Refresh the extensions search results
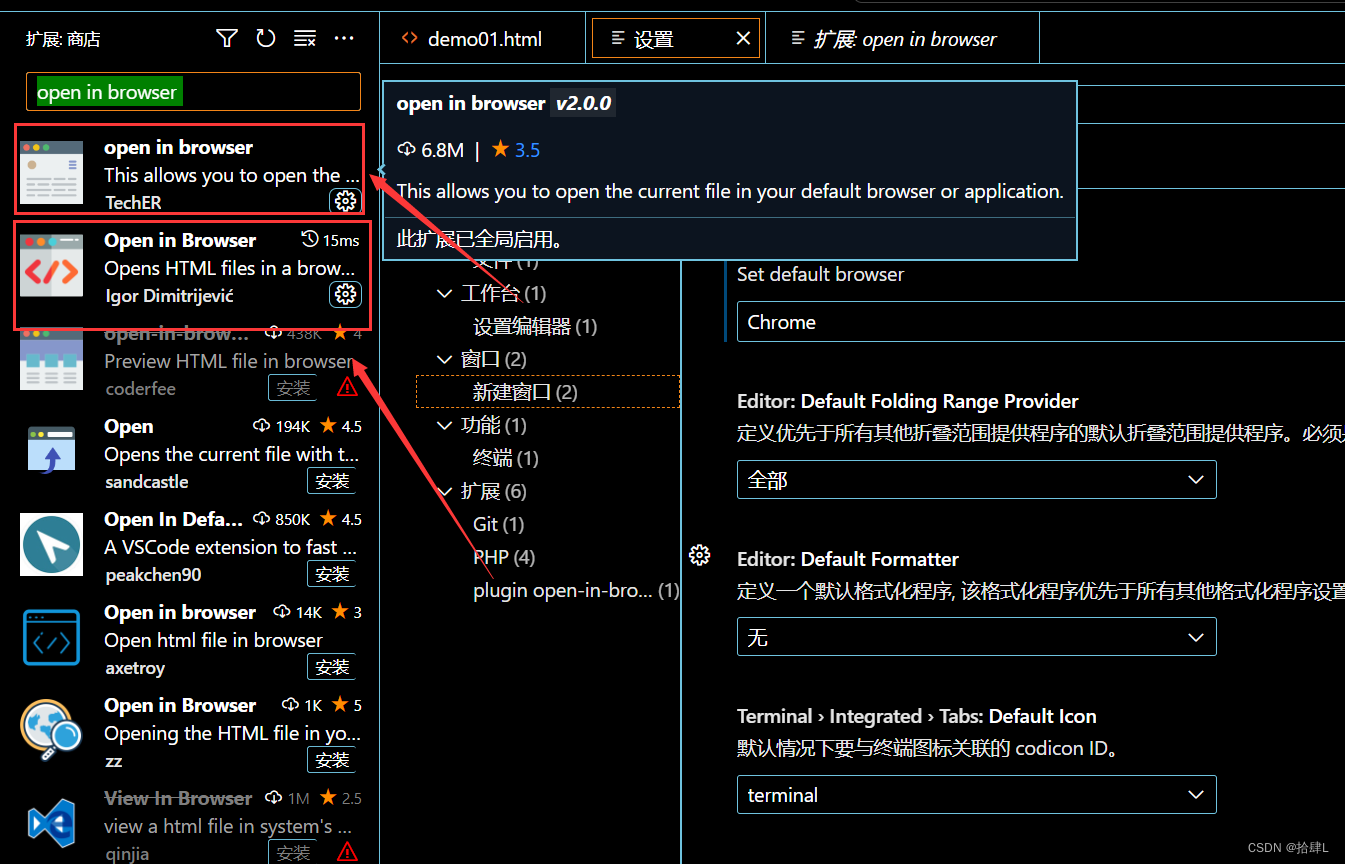Screen dimensions: 1345x864 click(x=265, y=37)
